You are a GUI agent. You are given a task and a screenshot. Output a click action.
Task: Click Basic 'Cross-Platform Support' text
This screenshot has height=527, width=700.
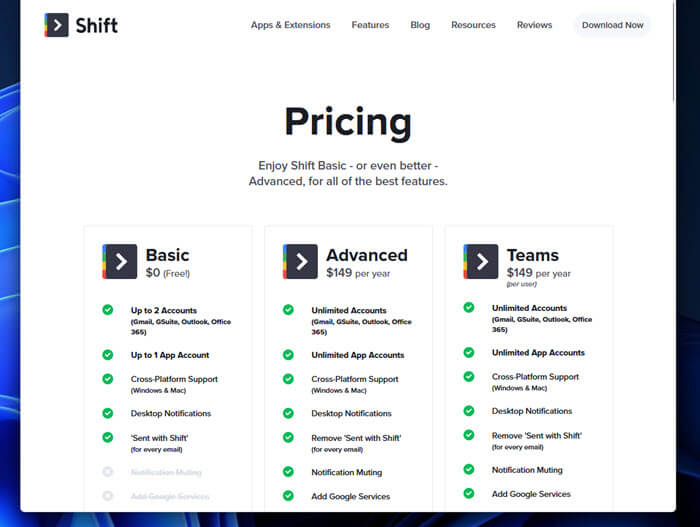pos(174,379)
